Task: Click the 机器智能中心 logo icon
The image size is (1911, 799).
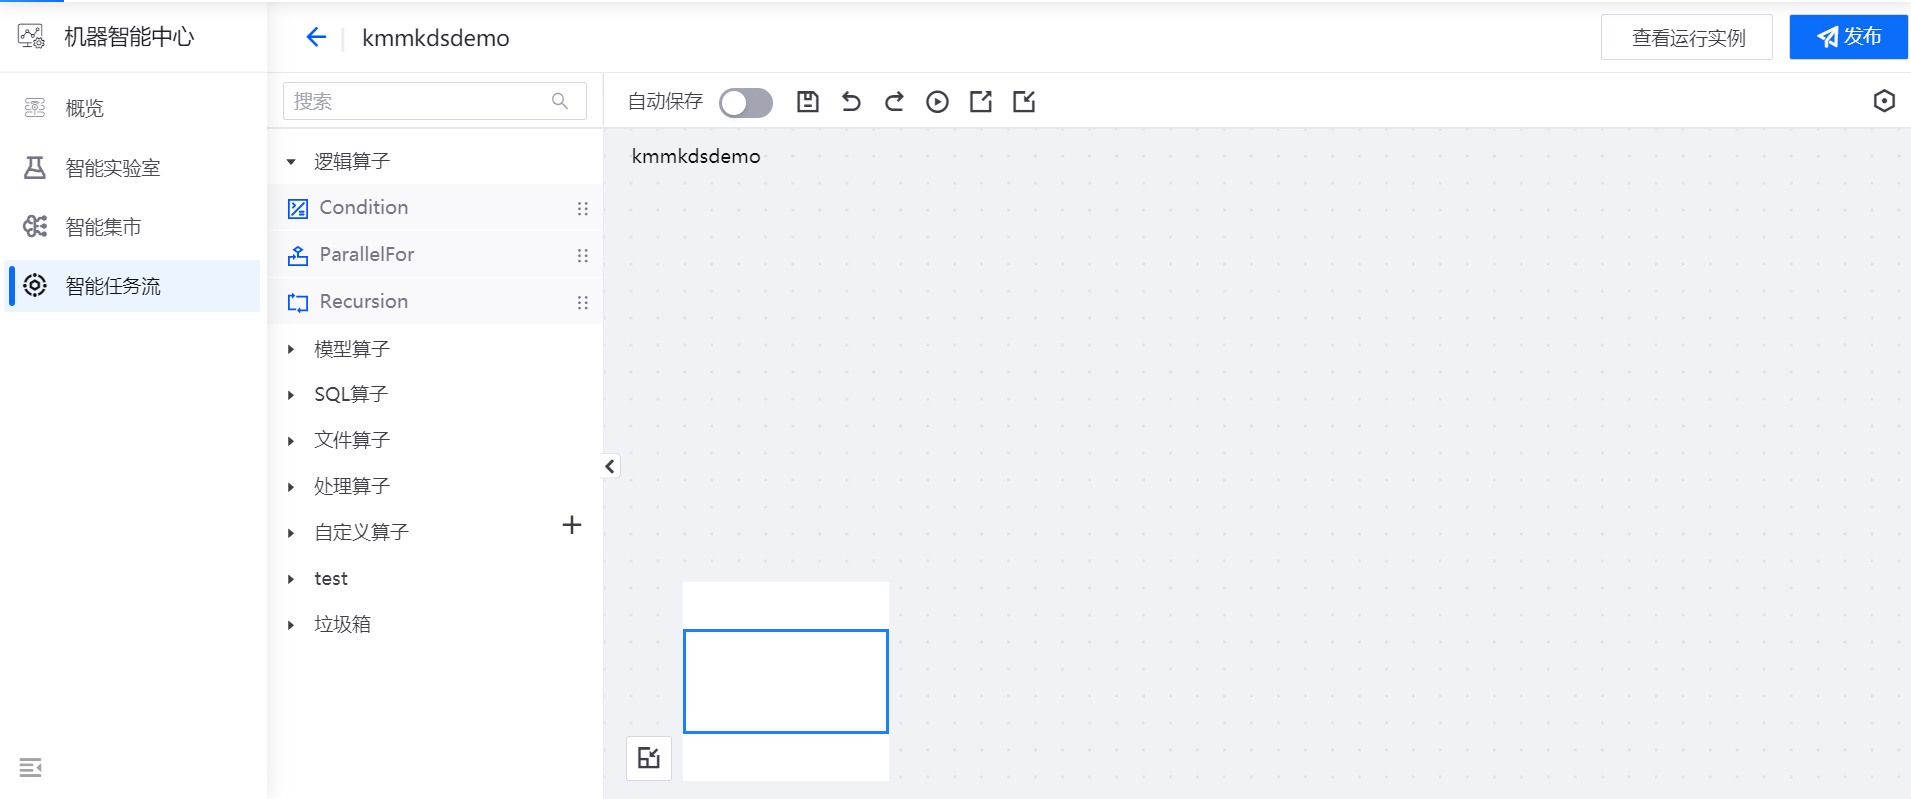Action: coord(31,37)
